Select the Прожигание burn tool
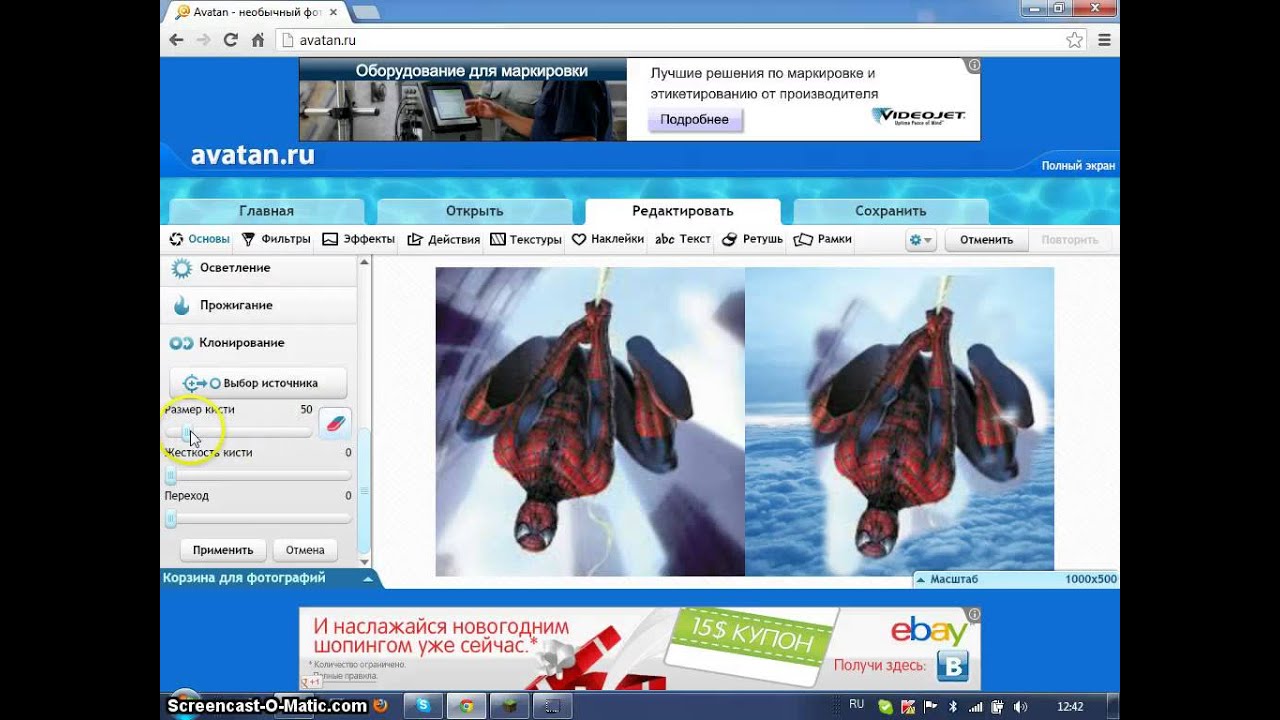The height and width of the screenshot is (720, 1280). pyautogui.click(x=258, y=305)
